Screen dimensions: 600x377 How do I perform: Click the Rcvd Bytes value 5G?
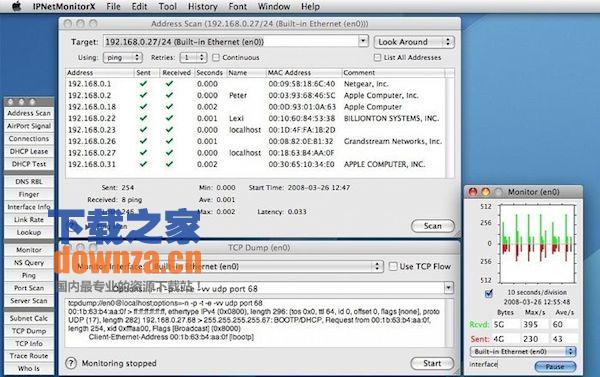[506, 325]
